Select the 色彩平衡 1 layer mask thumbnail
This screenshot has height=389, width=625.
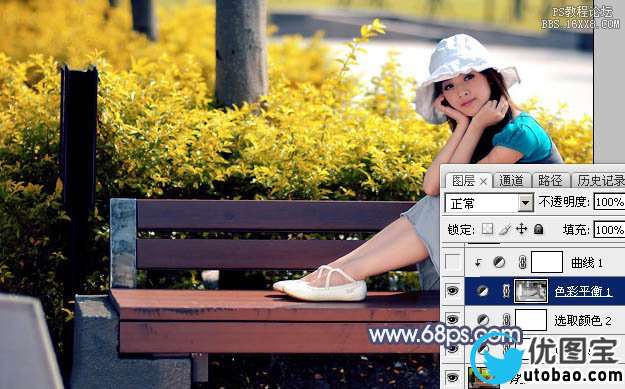pyautogui.click(x=531, y=291)
